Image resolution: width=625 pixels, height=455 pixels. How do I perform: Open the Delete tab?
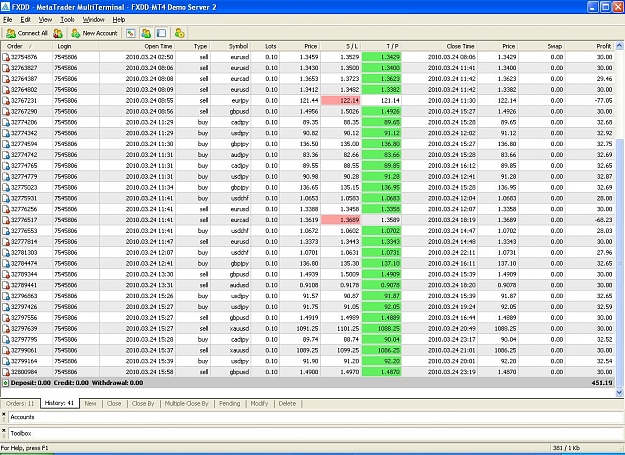[x=287, y=404]
